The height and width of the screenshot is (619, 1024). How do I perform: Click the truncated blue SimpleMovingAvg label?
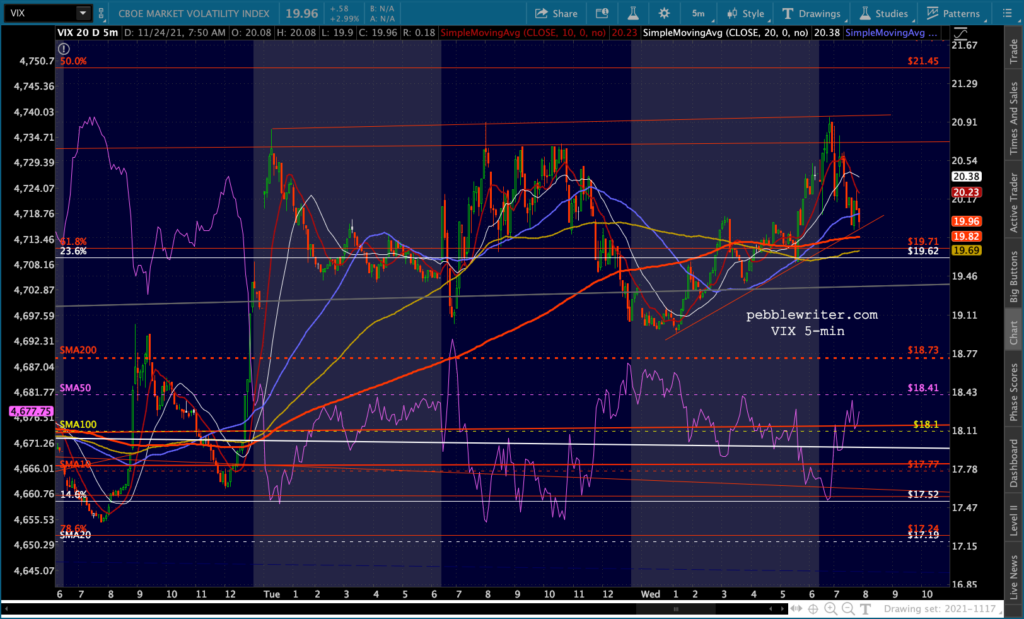tap(891, 33)
